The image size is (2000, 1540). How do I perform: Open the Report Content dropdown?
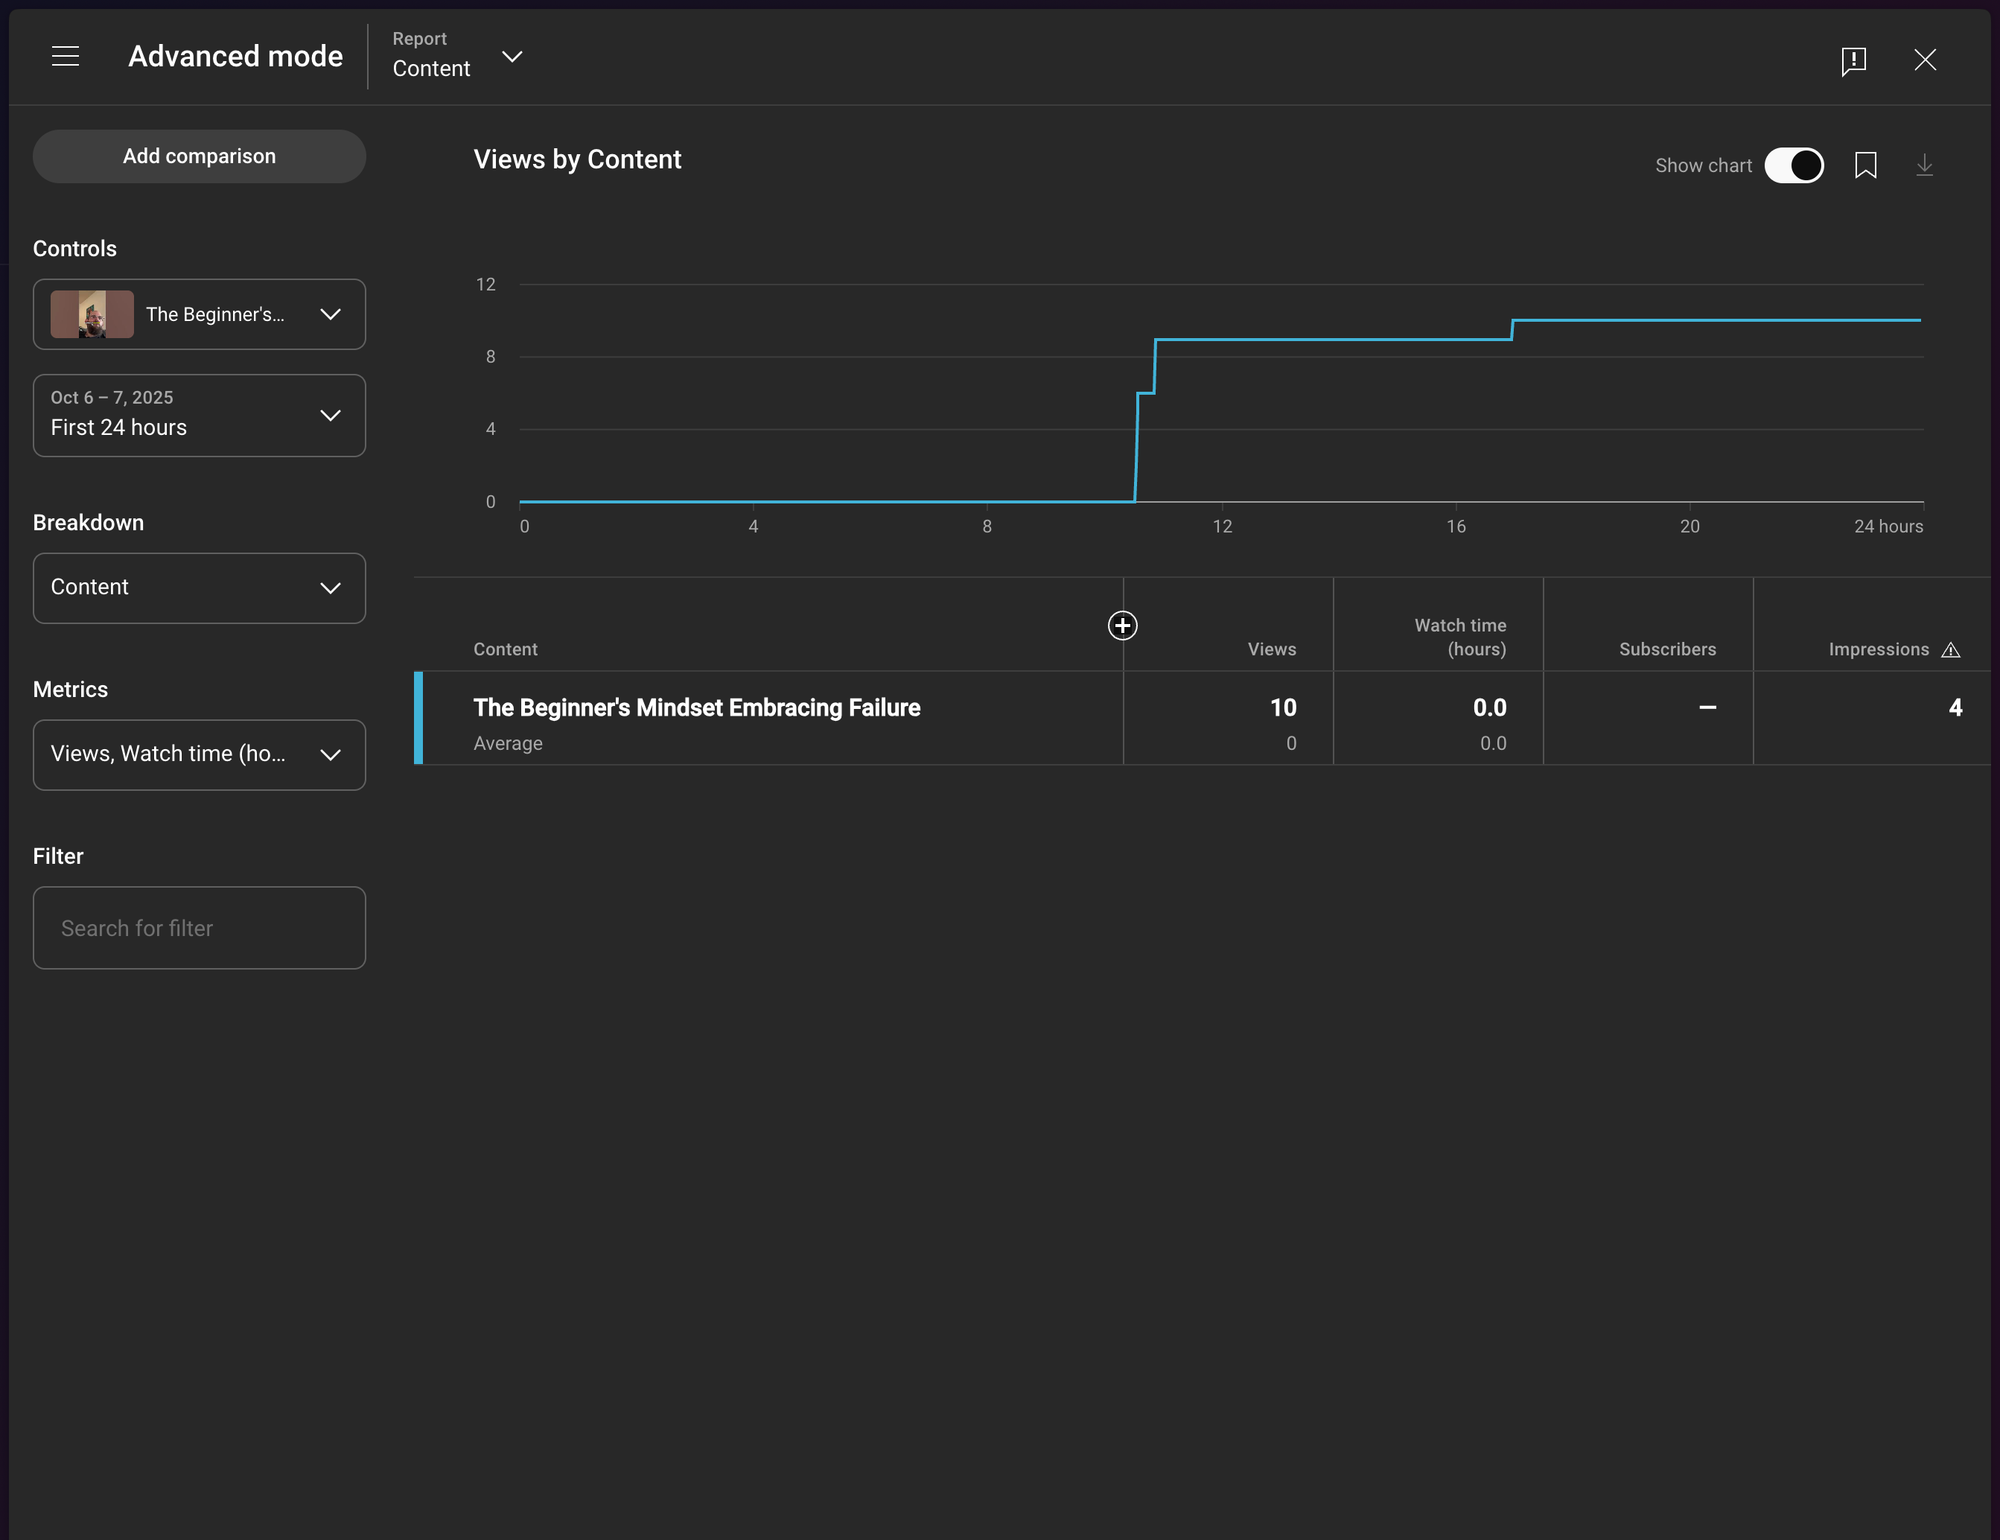pyautogui.click(x=457, y=57)
